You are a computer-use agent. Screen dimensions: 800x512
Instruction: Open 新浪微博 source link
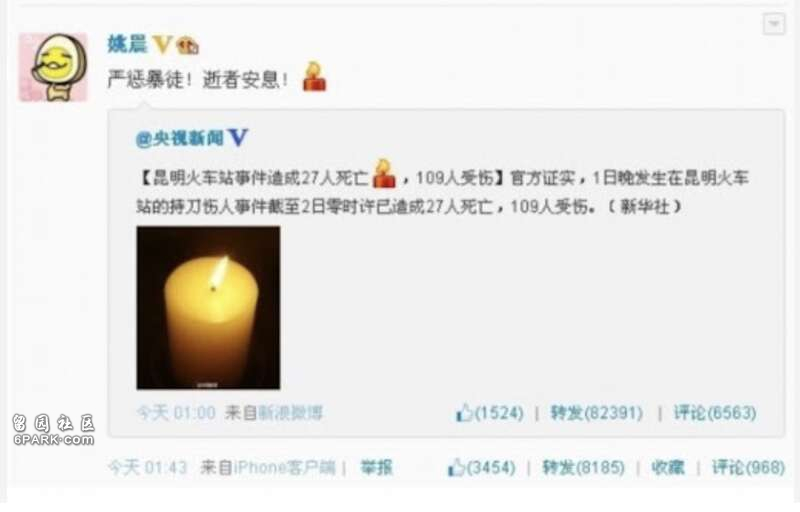pos(291,413)
